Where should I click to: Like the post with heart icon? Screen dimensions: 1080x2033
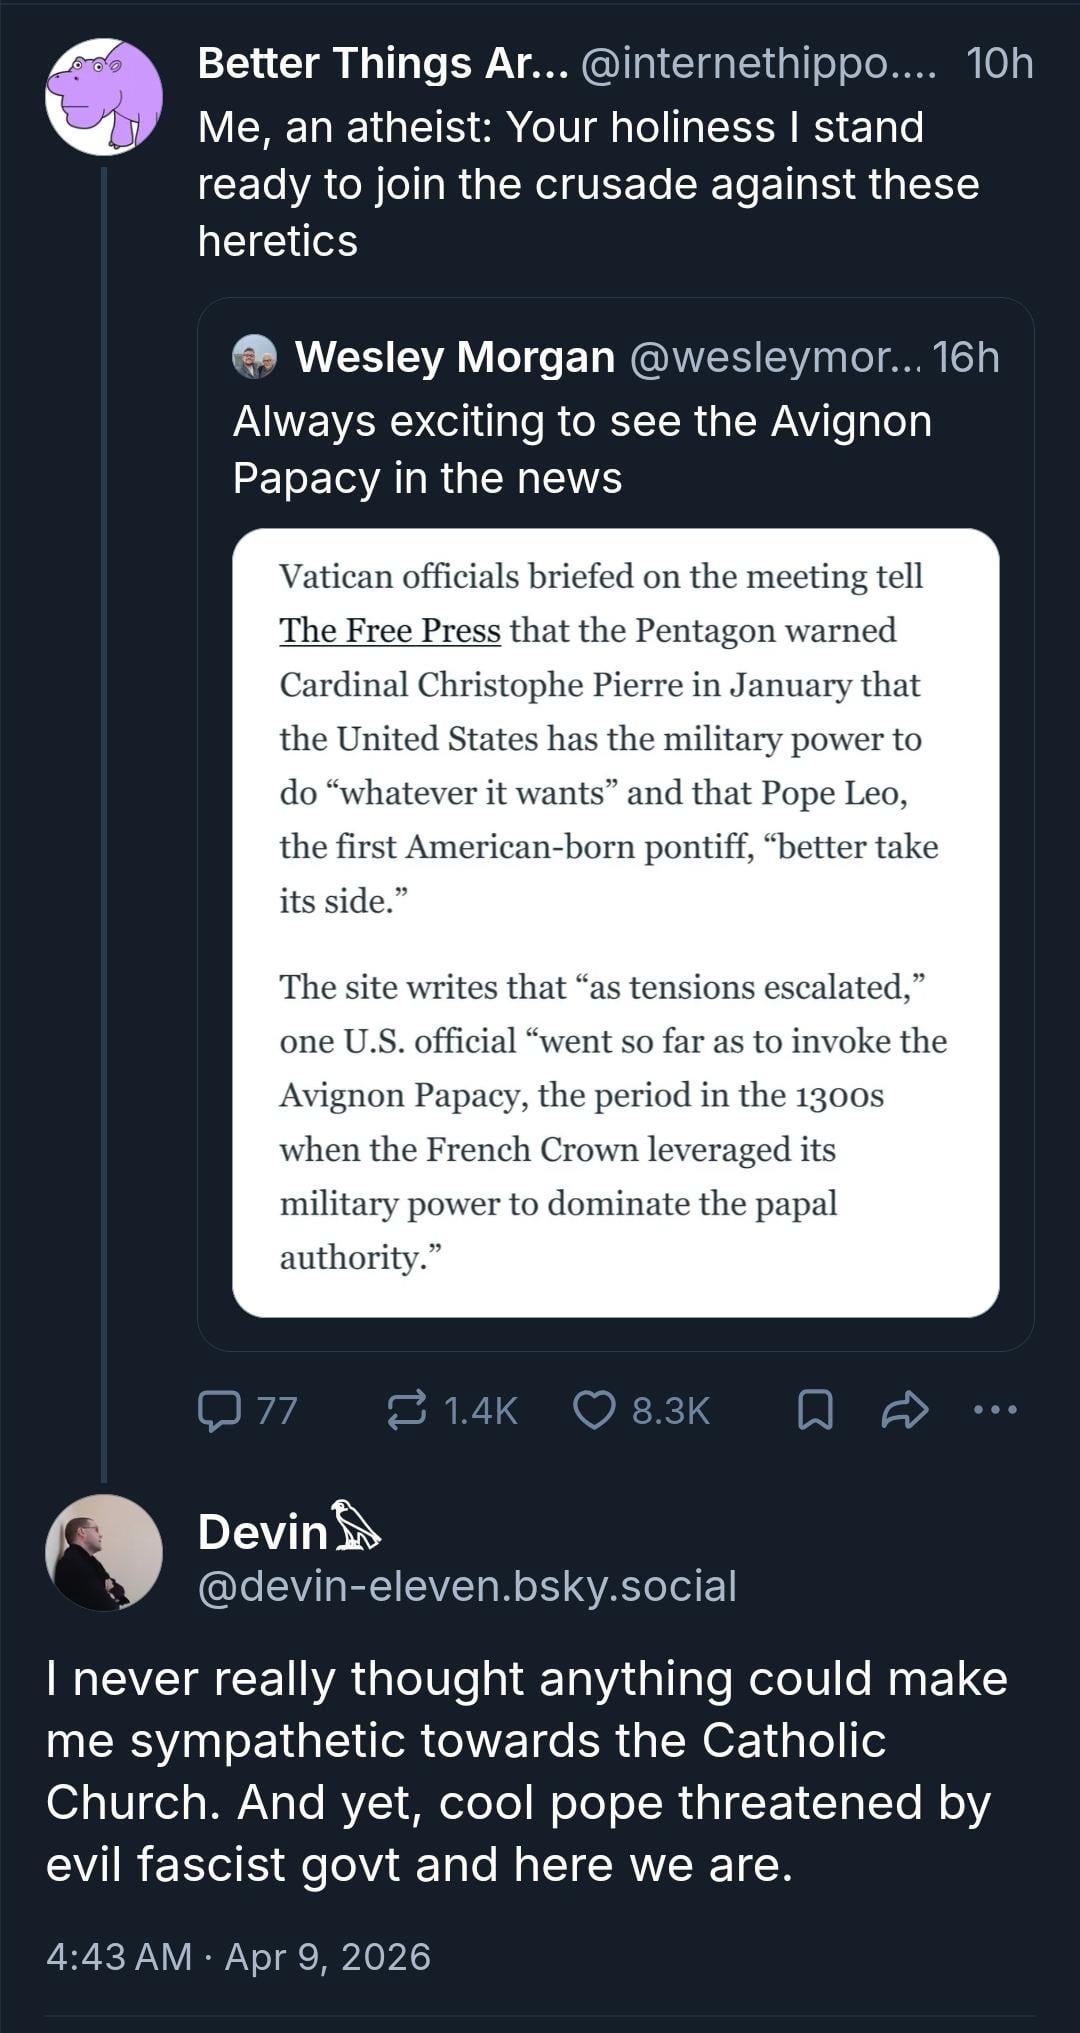pos(594,1410)
